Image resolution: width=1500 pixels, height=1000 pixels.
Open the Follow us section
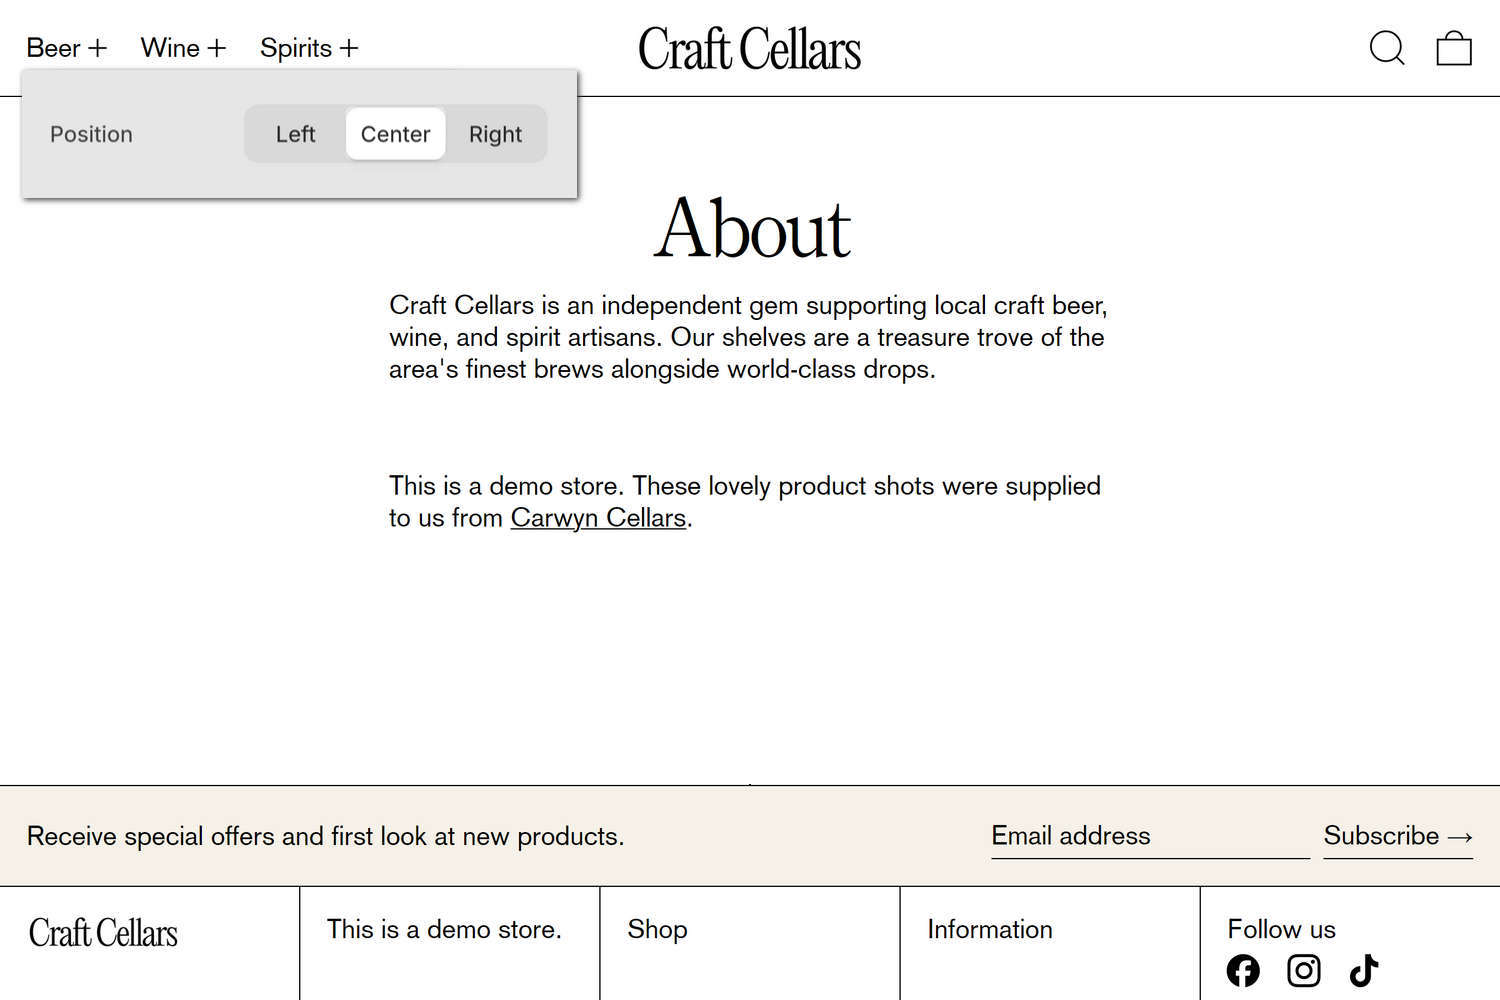click(1281, 930)
